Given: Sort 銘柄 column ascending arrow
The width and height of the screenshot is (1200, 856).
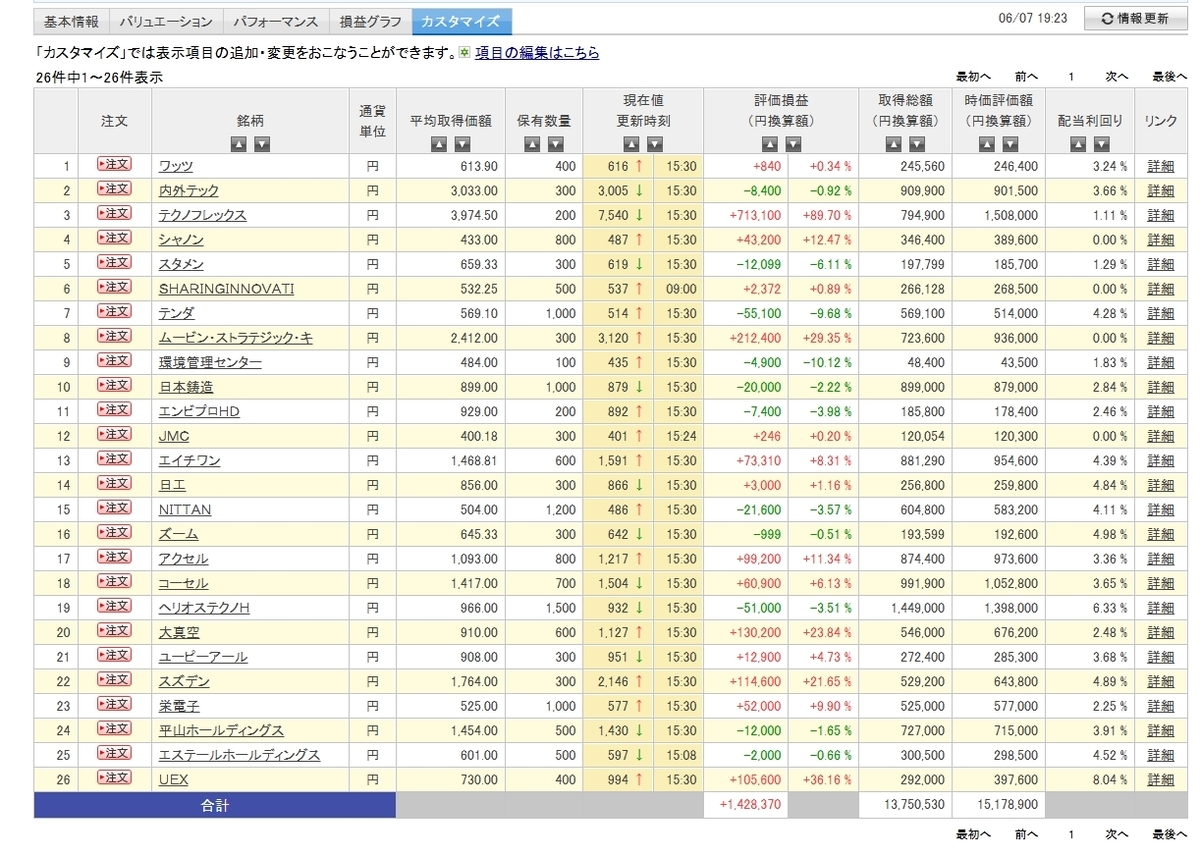Looking at the screenshot, I should (x=239, y=144).
